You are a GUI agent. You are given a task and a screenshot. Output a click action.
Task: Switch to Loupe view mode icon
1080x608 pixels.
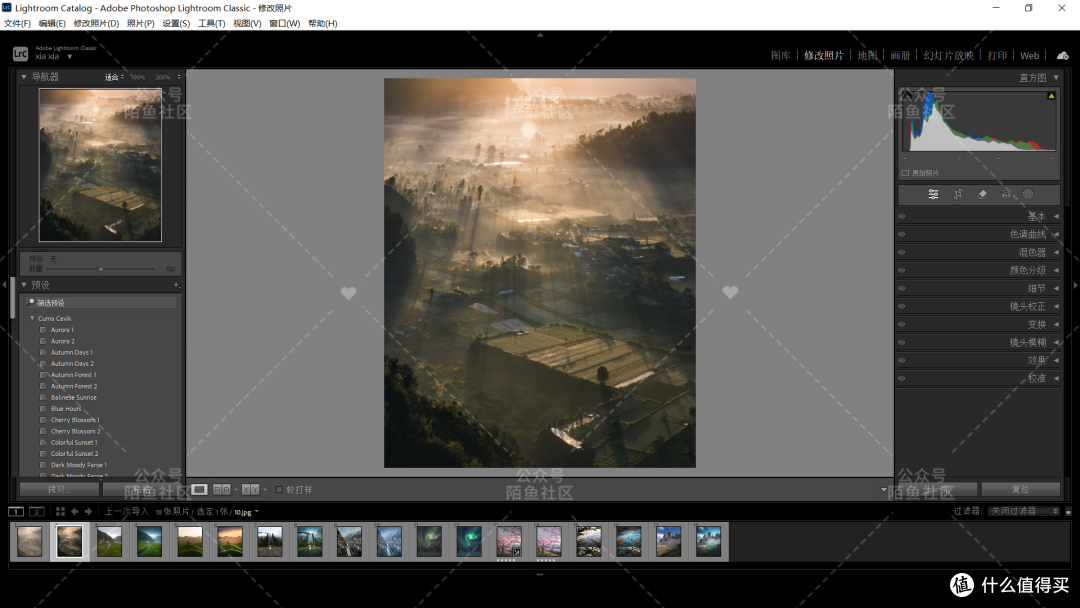click(199, 490)
